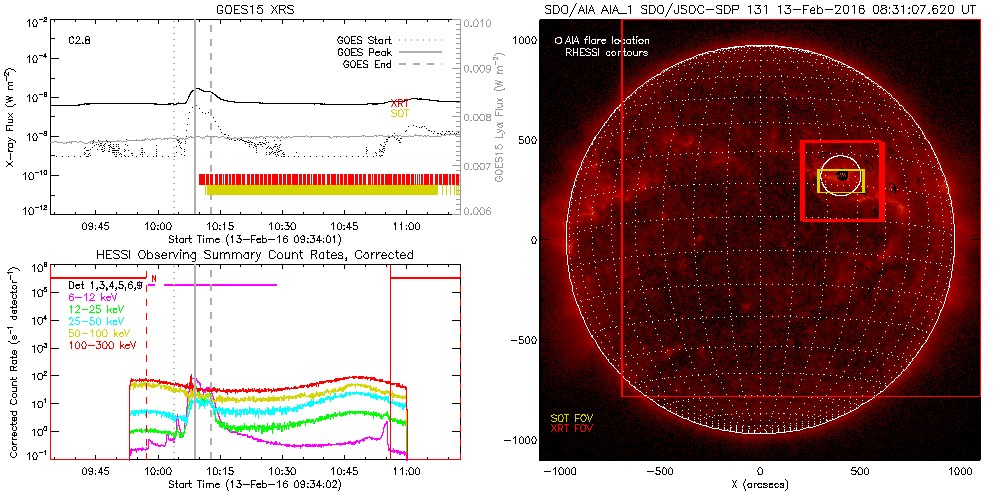Click the yellow SOT observation timeline bar

click(x=327, y=189)
